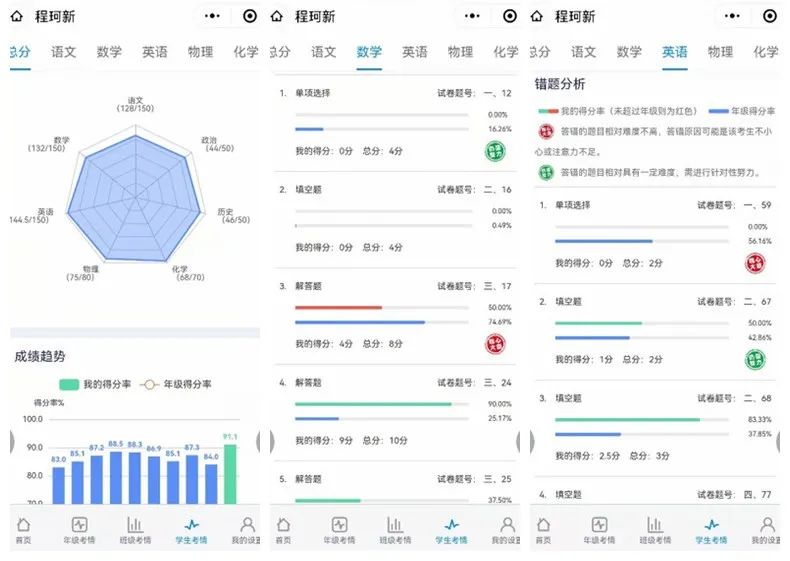Image resolution: width=790 pixels, height=561 pixels.
Task: Select 物理 tab in the middle screen
Action: [x=460, y=52]
